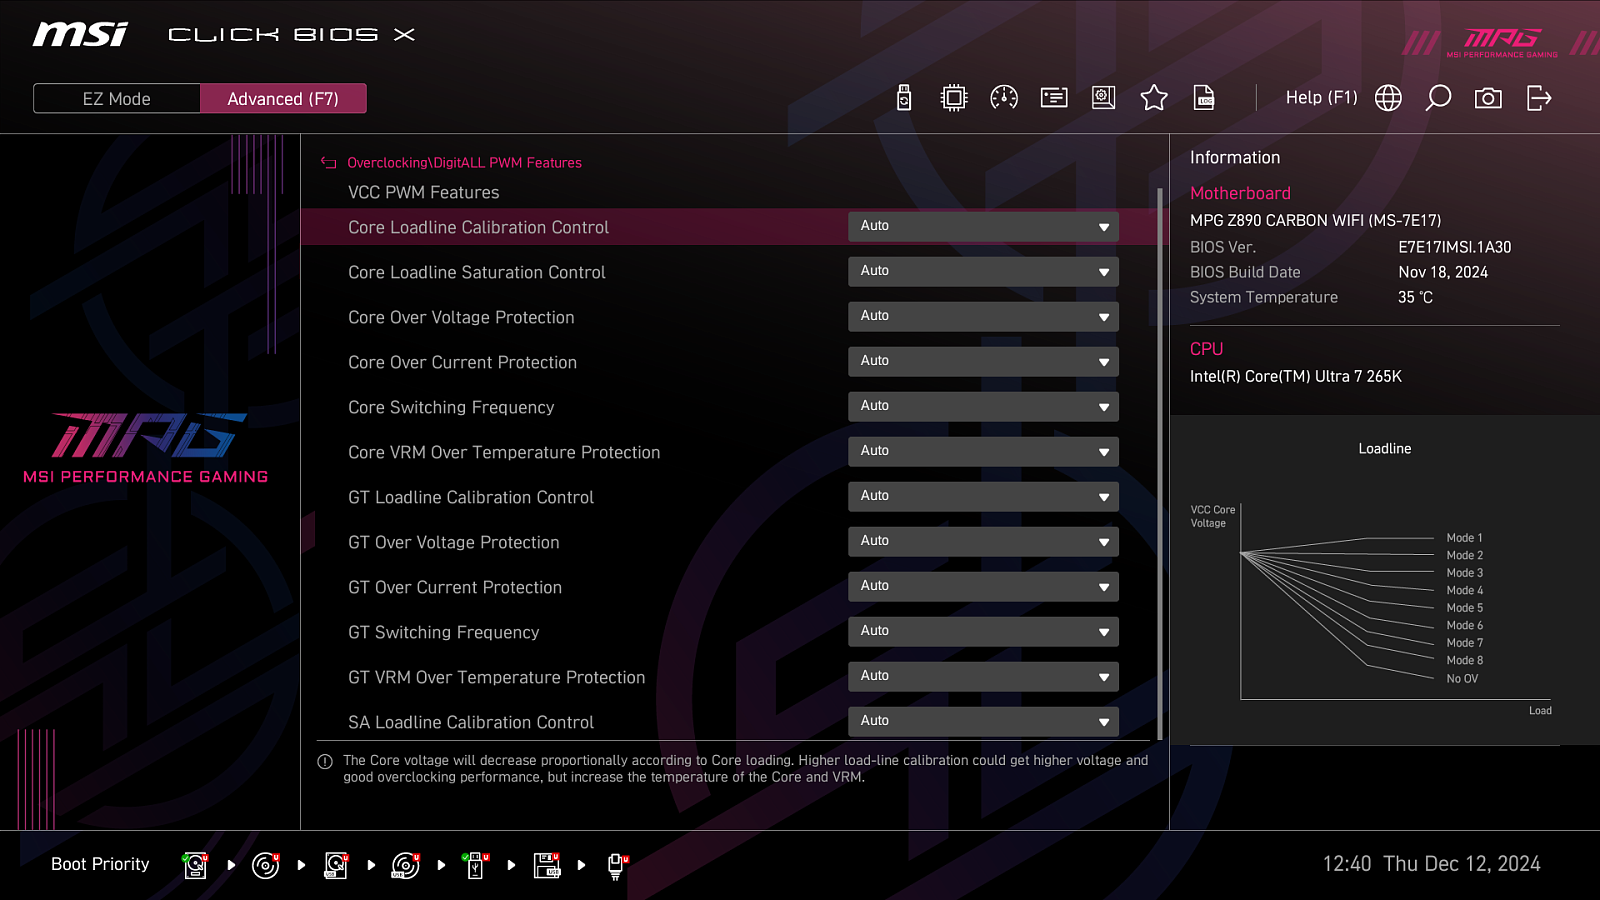Open GT Over Current Protection dropdown

[983, 587]
